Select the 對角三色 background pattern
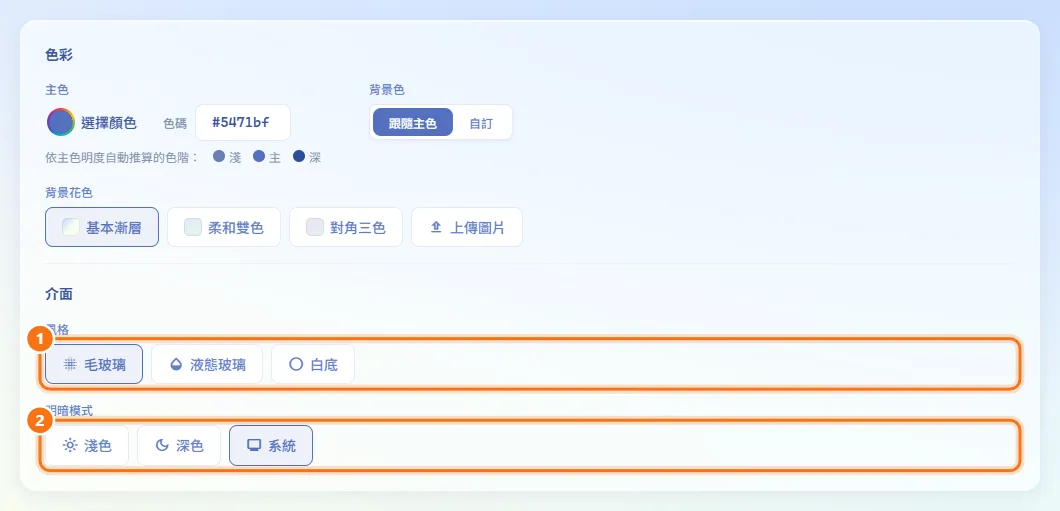The image size is (1060, 511). (346, 227)
